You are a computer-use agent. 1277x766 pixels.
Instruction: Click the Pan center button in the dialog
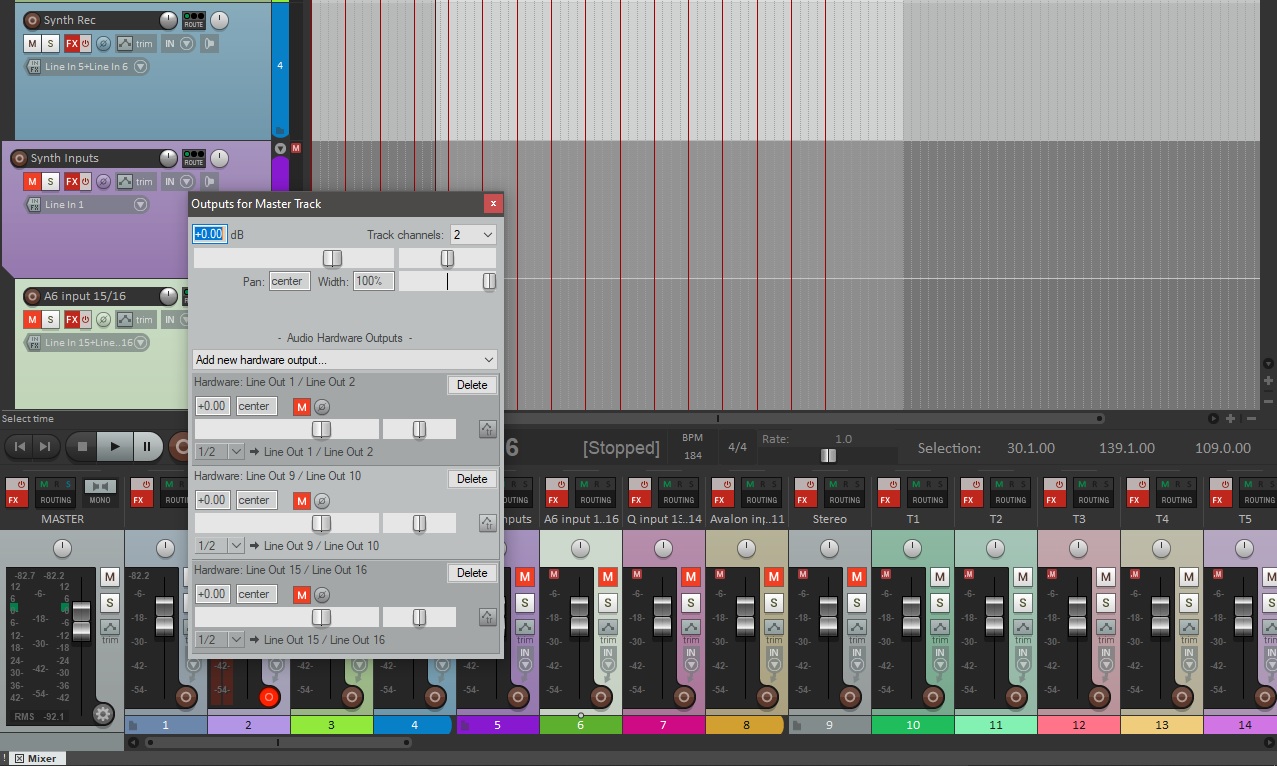(288, 281)
